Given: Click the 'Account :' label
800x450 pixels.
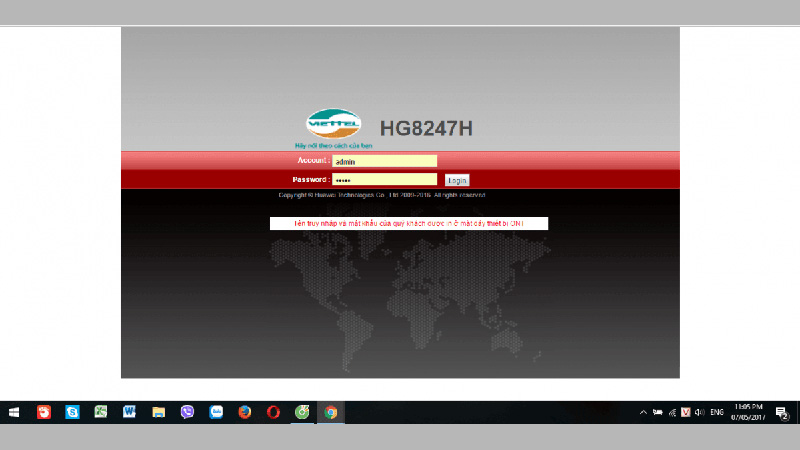Looking at the screenshot, I should pos(313,161).
